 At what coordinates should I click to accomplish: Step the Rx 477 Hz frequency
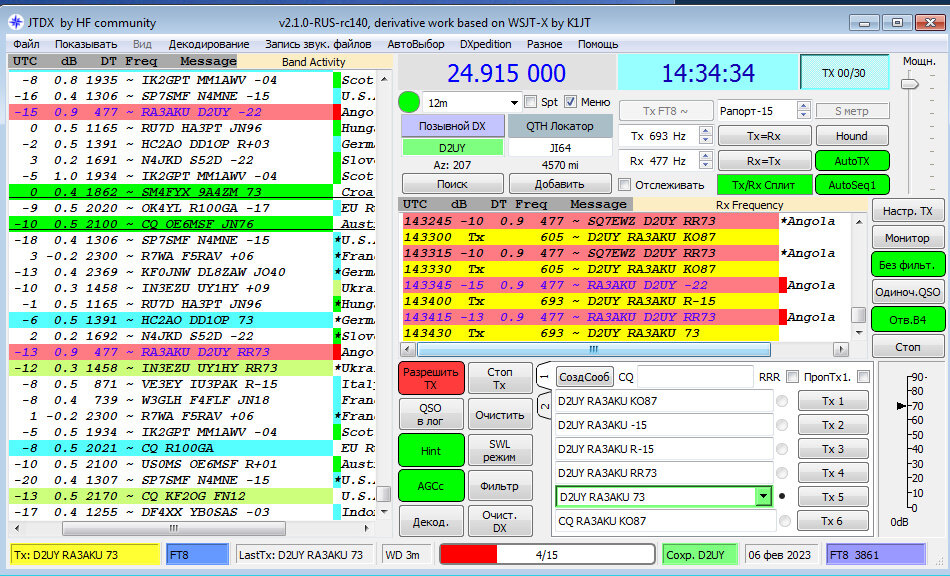click(x=705, y=161)
